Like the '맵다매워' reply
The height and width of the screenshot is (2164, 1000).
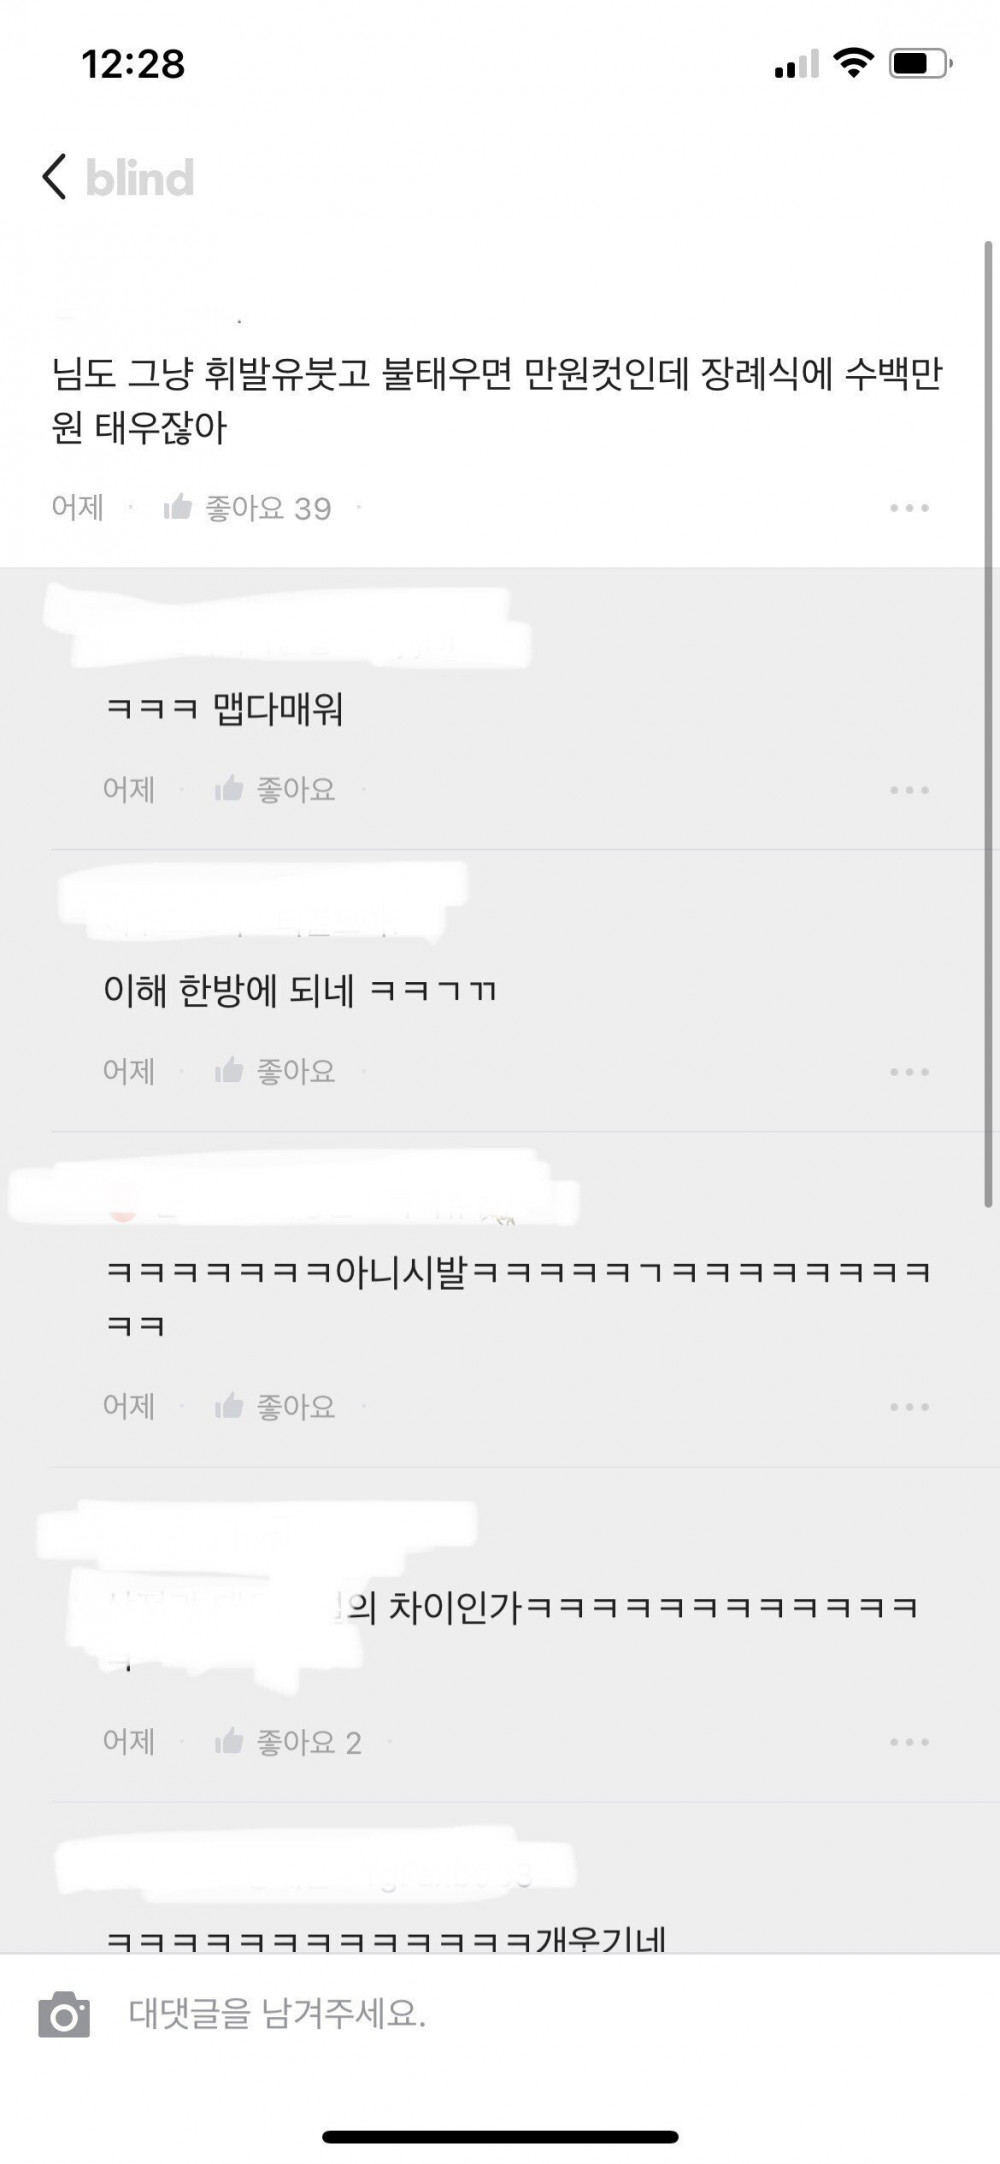coord(229,789)
